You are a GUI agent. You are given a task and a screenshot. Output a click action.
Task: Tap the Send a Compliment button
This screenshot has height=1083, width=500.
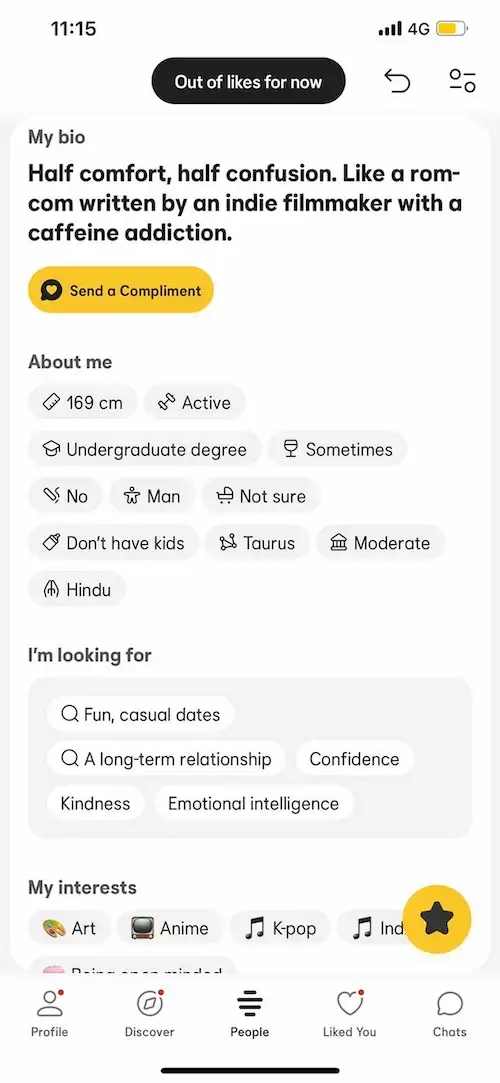coord(121,290)
